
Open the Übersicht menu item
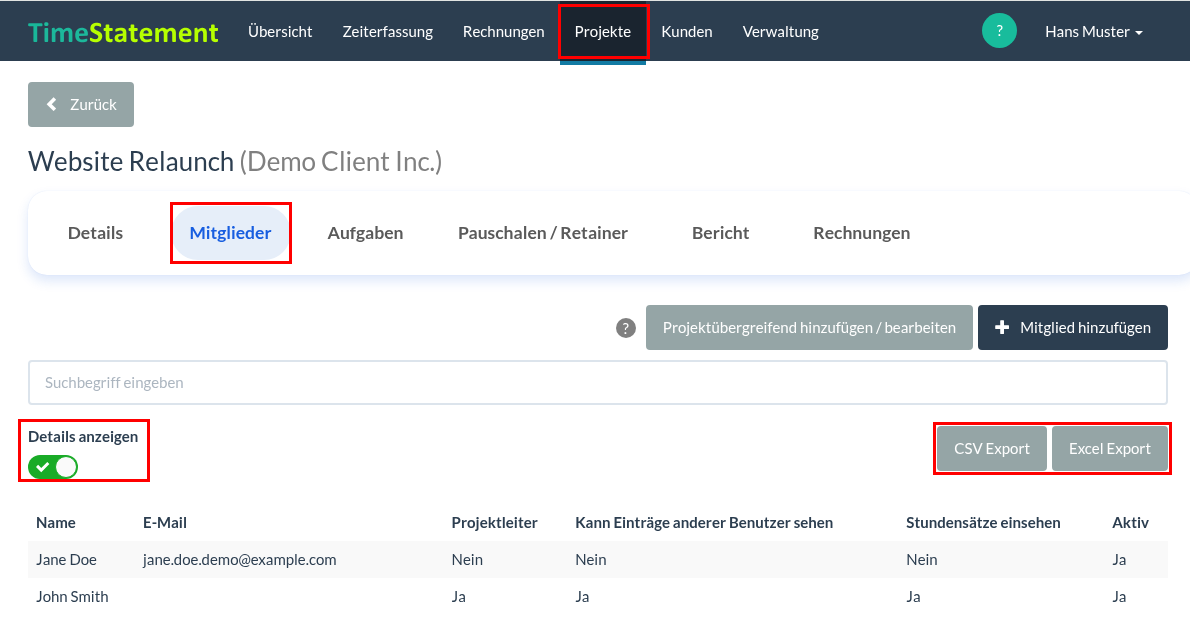click(x=280, y=32)
